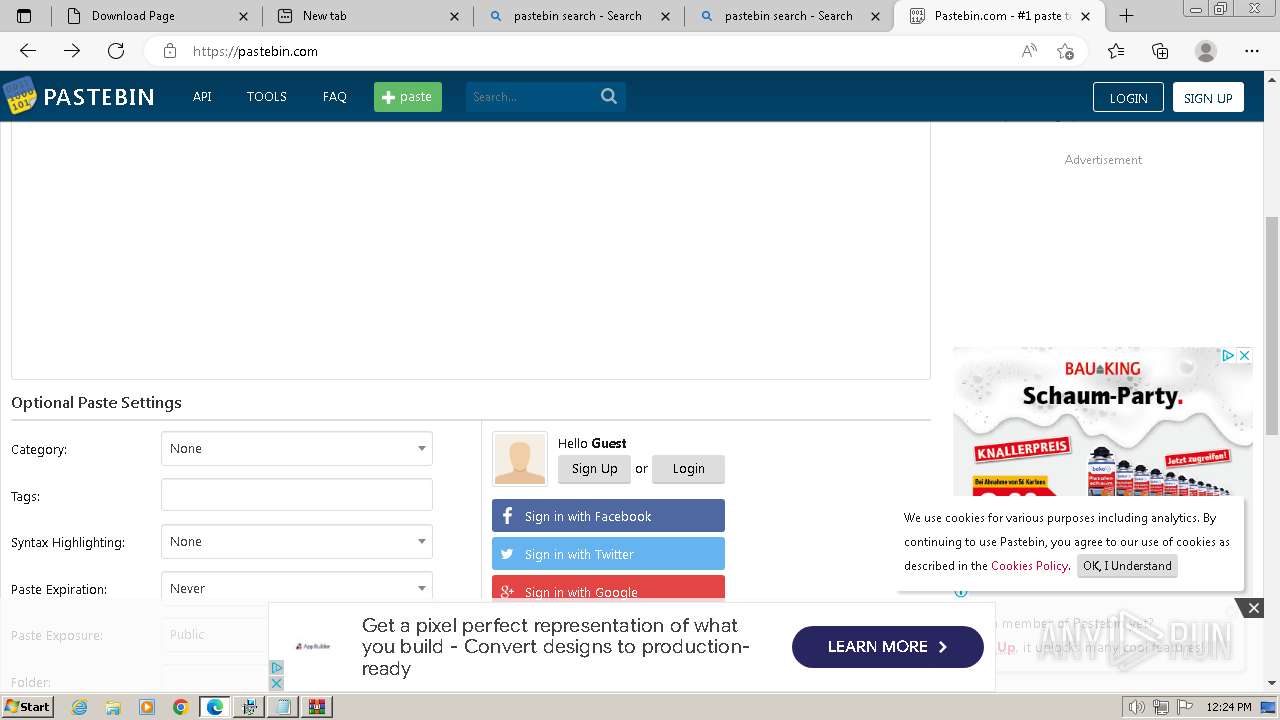The image size is (1280, 720).
Task: Click the search magnifier icon in header
Action: (609, 96)
